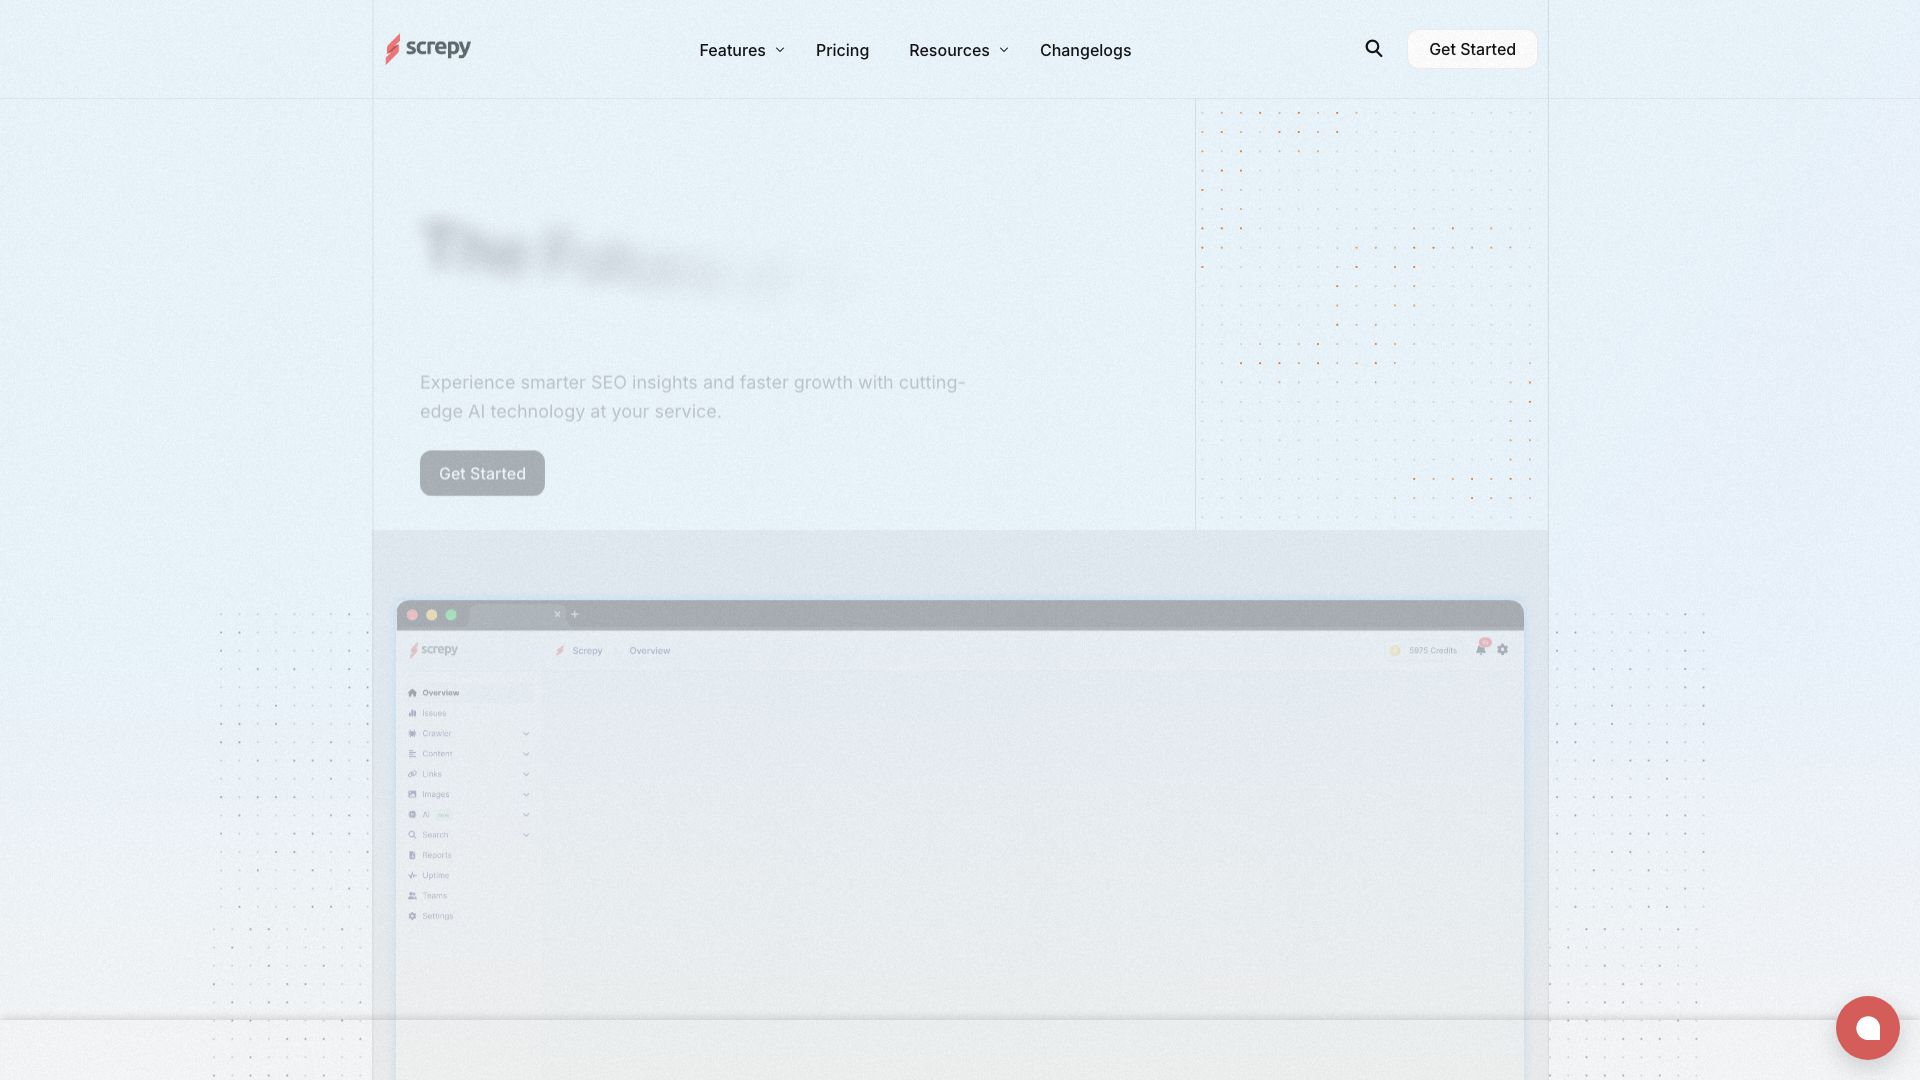The image size is (1920, 1080).
Task: Open the Teams section in sidebar
Action: 432,895
